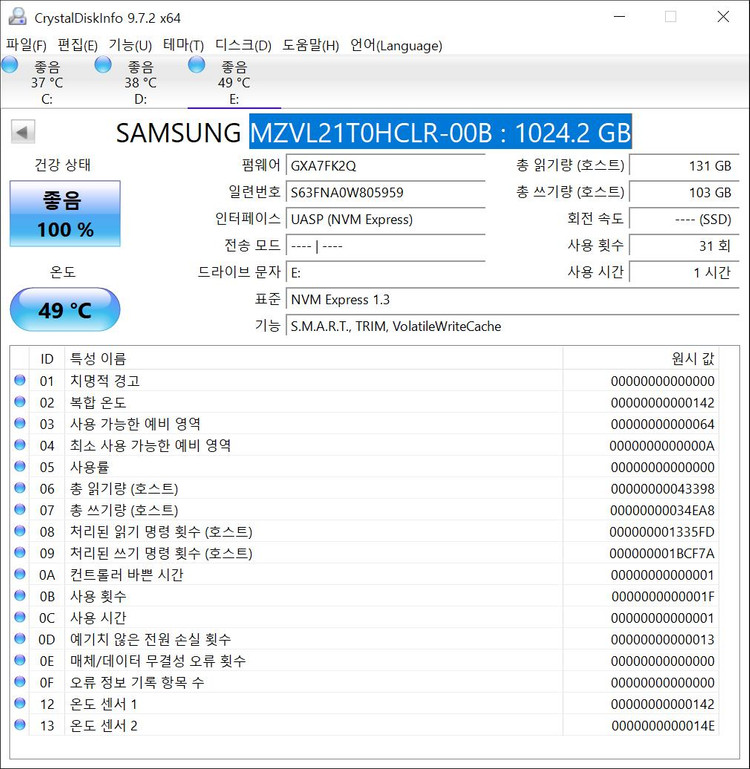Click blue status dot of row 0D

20,639
